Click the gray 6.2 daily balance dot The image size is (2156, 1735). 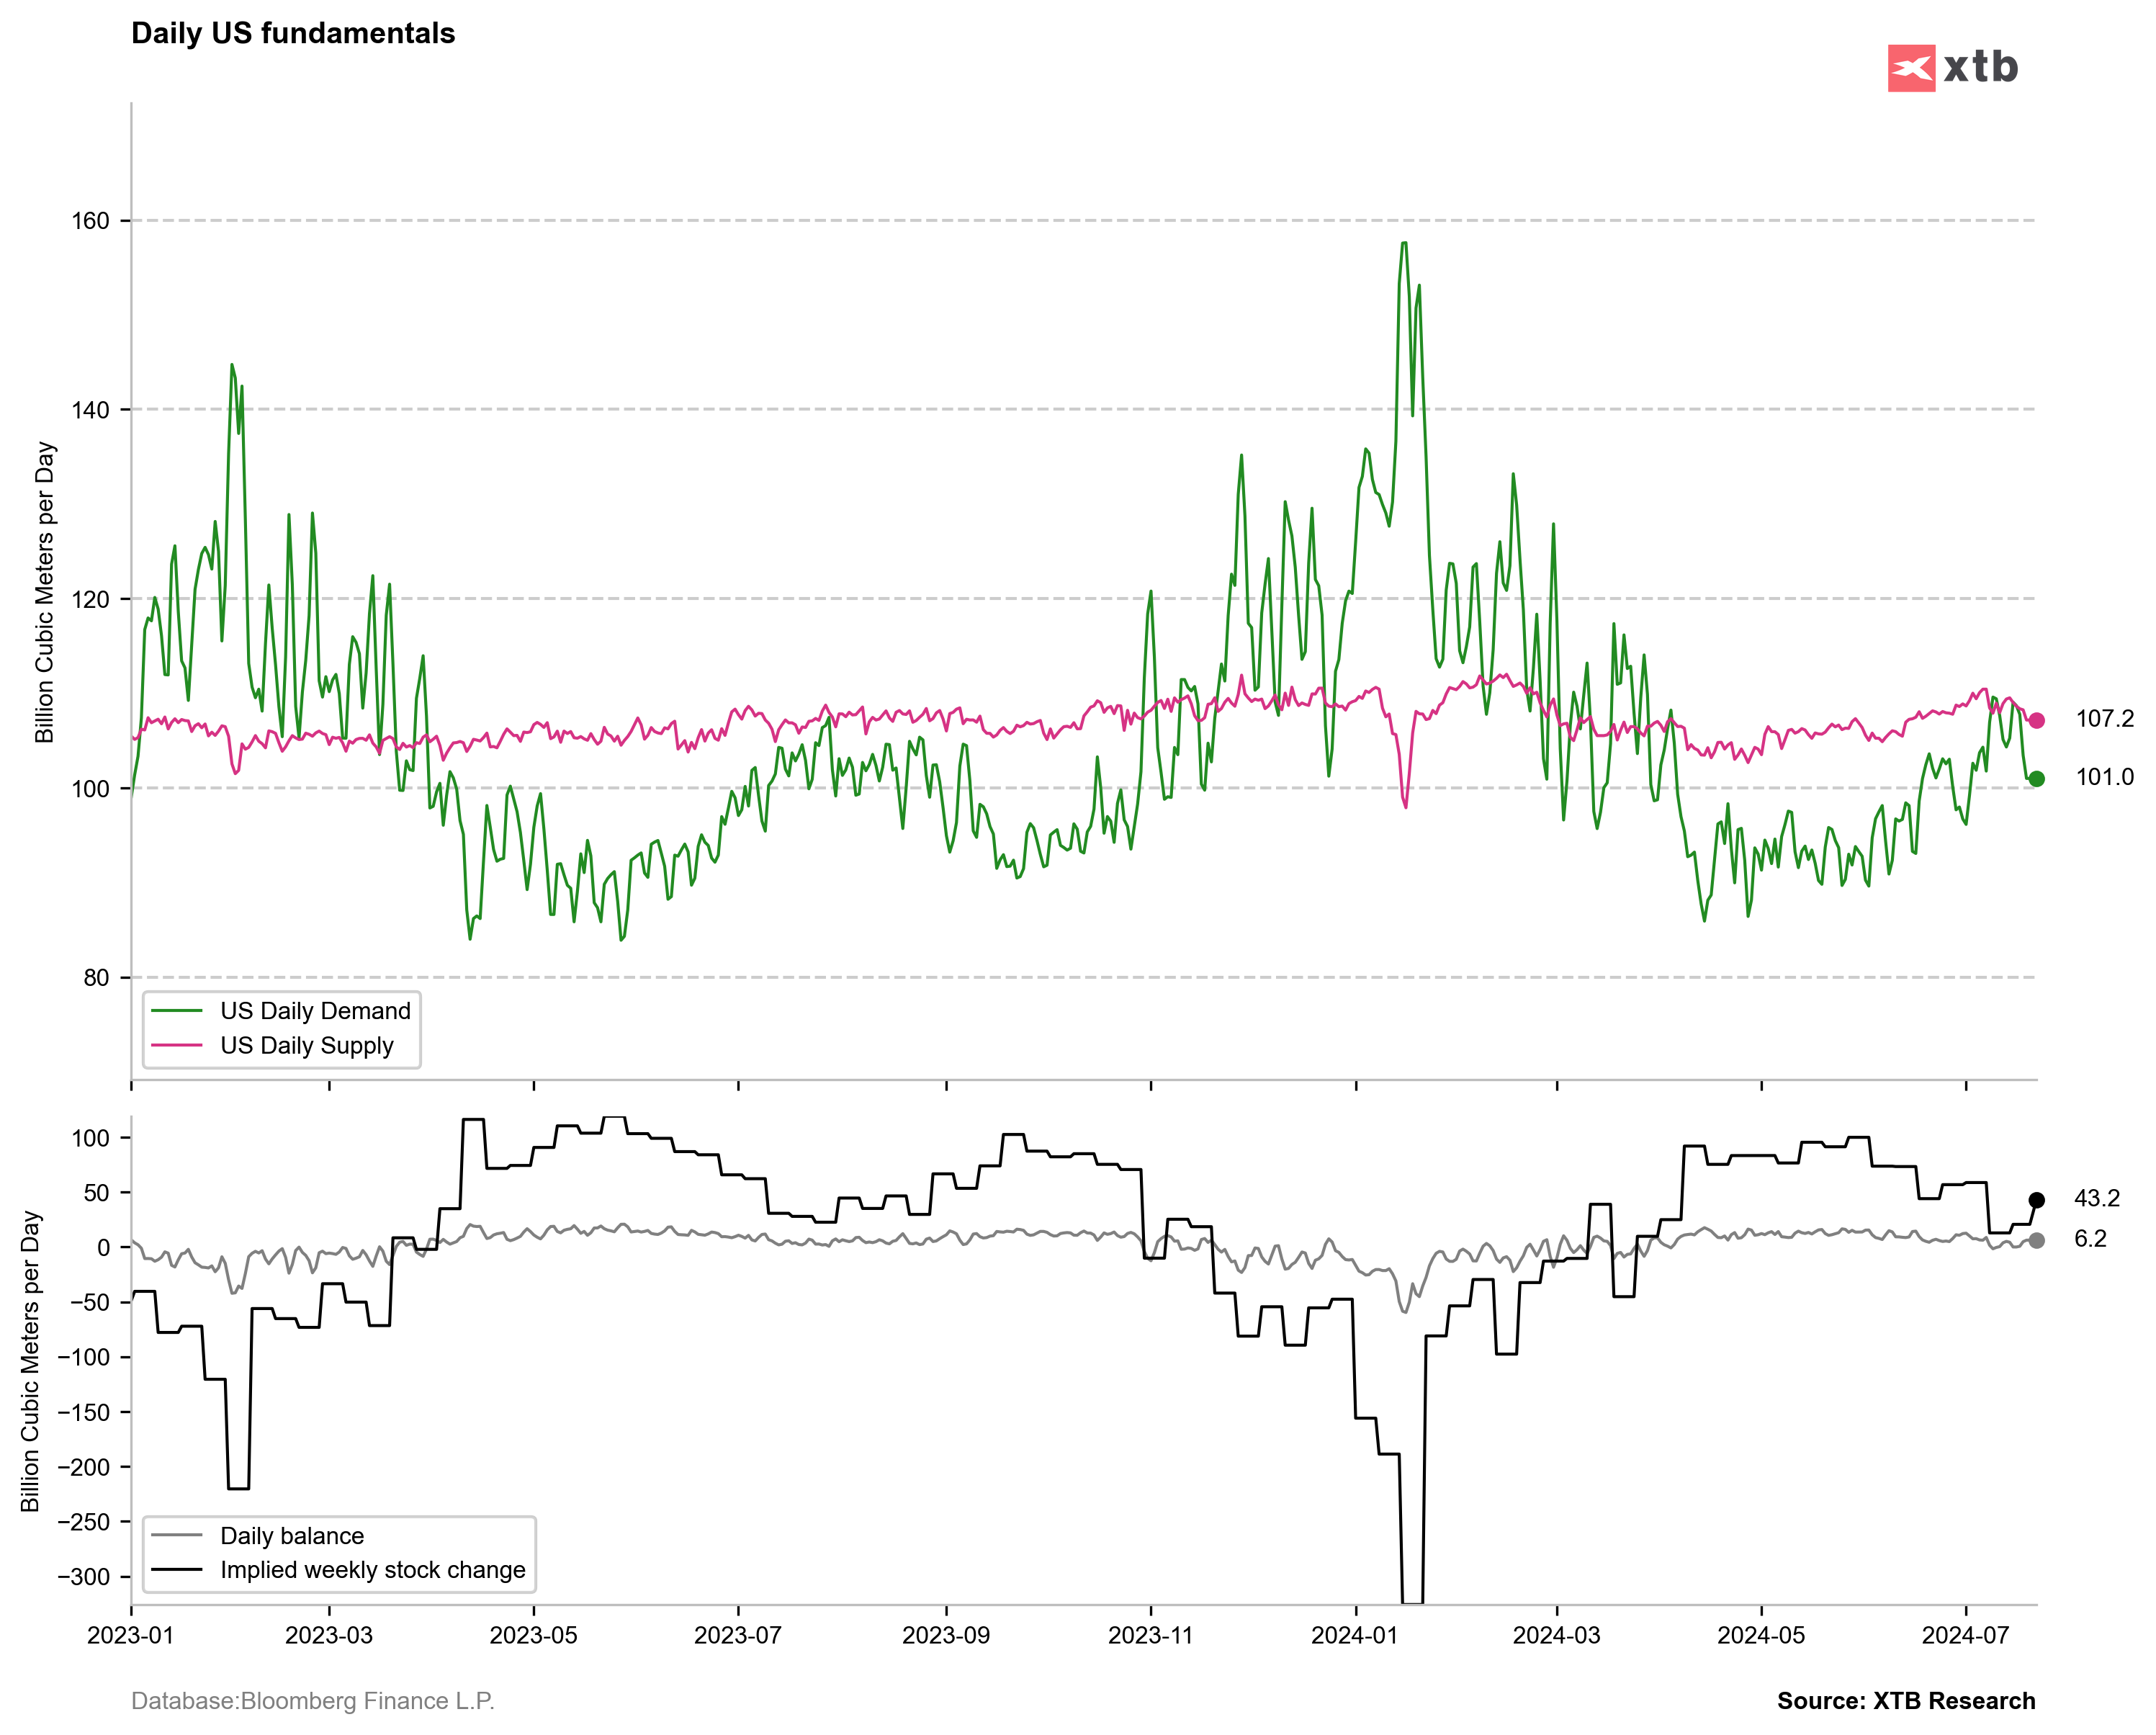click(2036, 1240)
